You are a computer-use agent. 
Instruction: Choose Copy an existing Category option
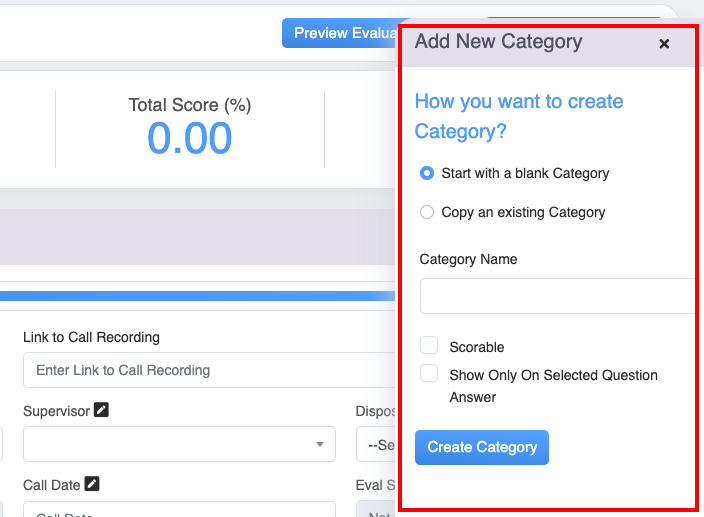click(427, 212)
